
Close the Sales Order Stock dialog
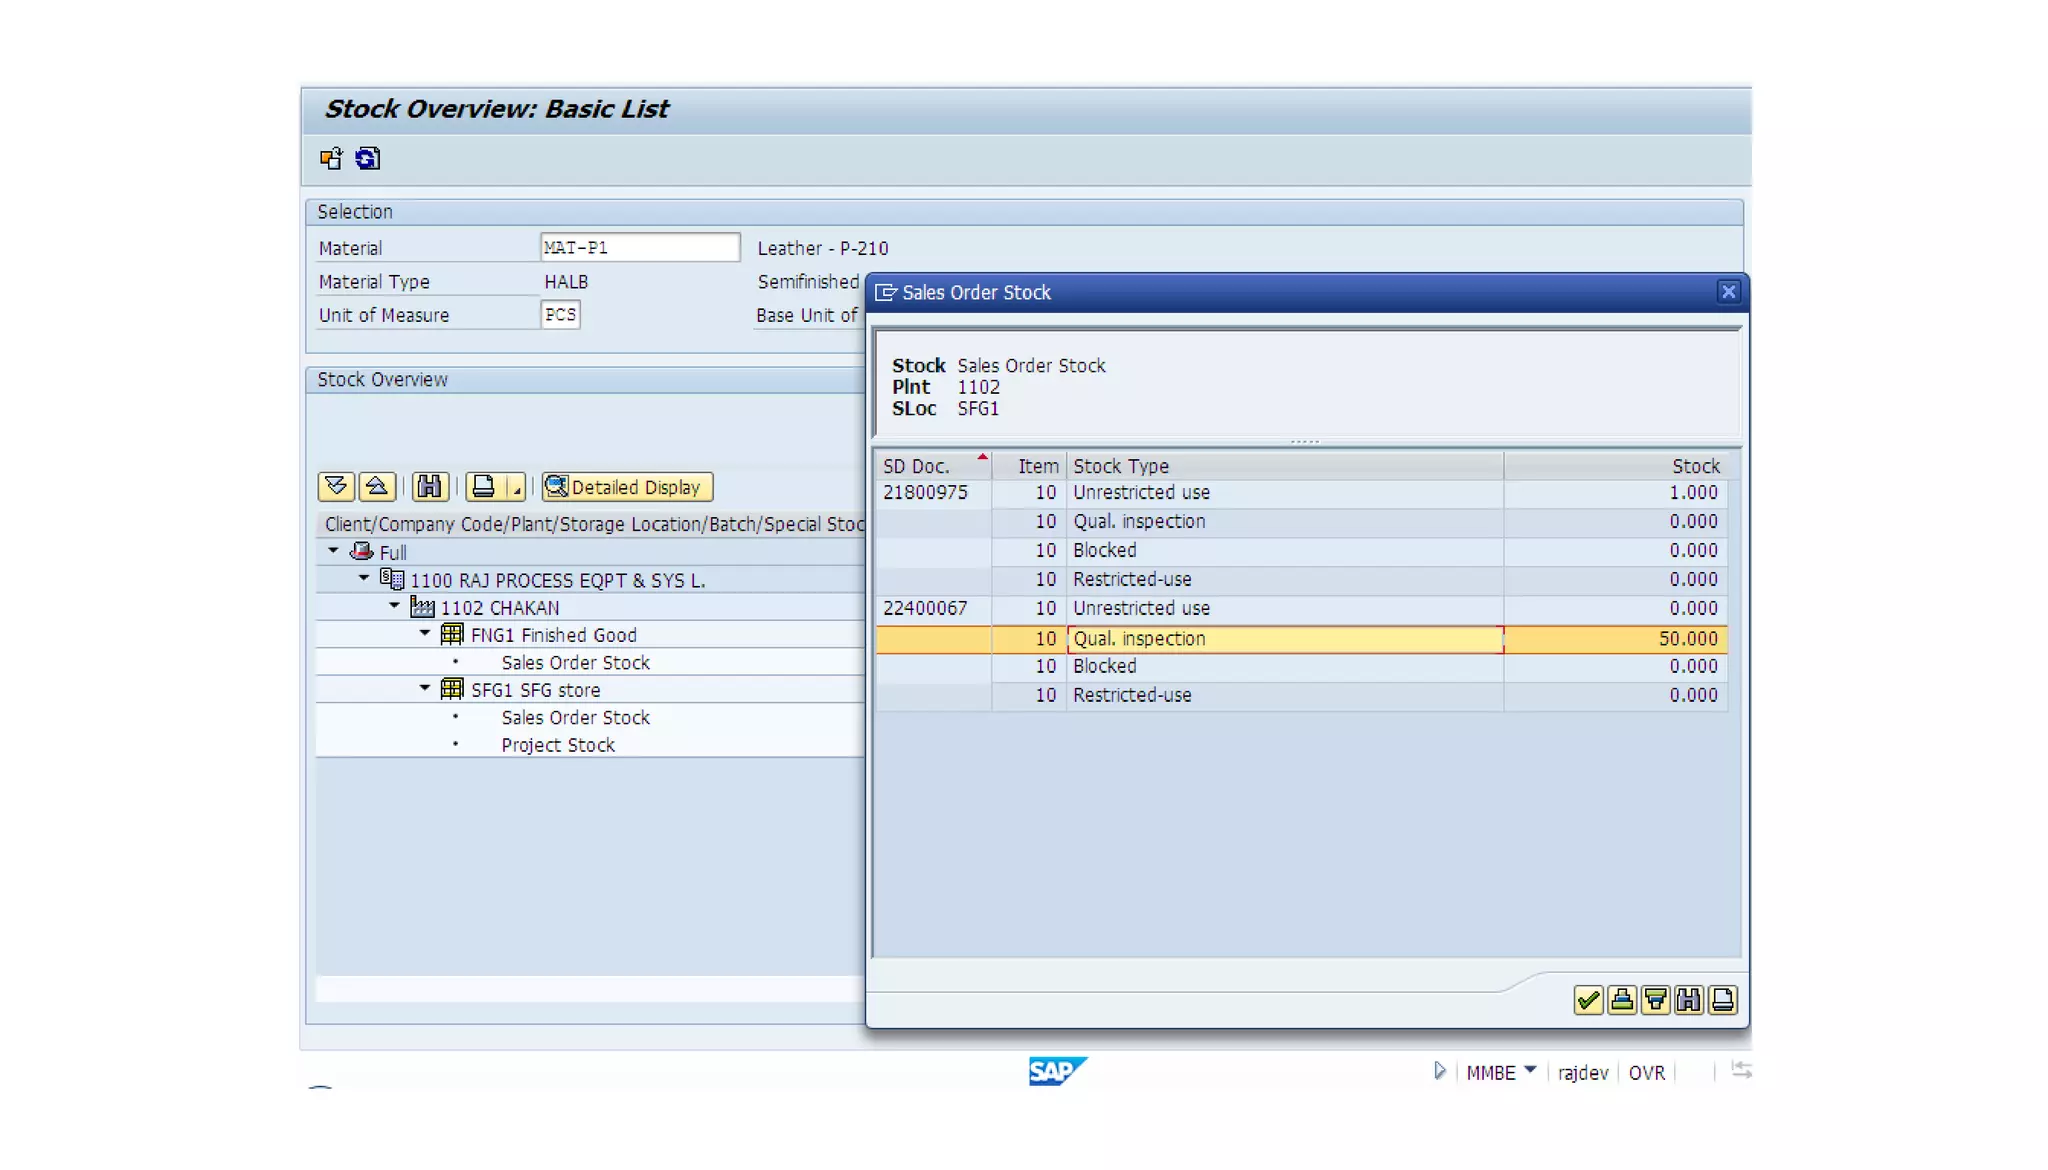tap(1728, 292)
